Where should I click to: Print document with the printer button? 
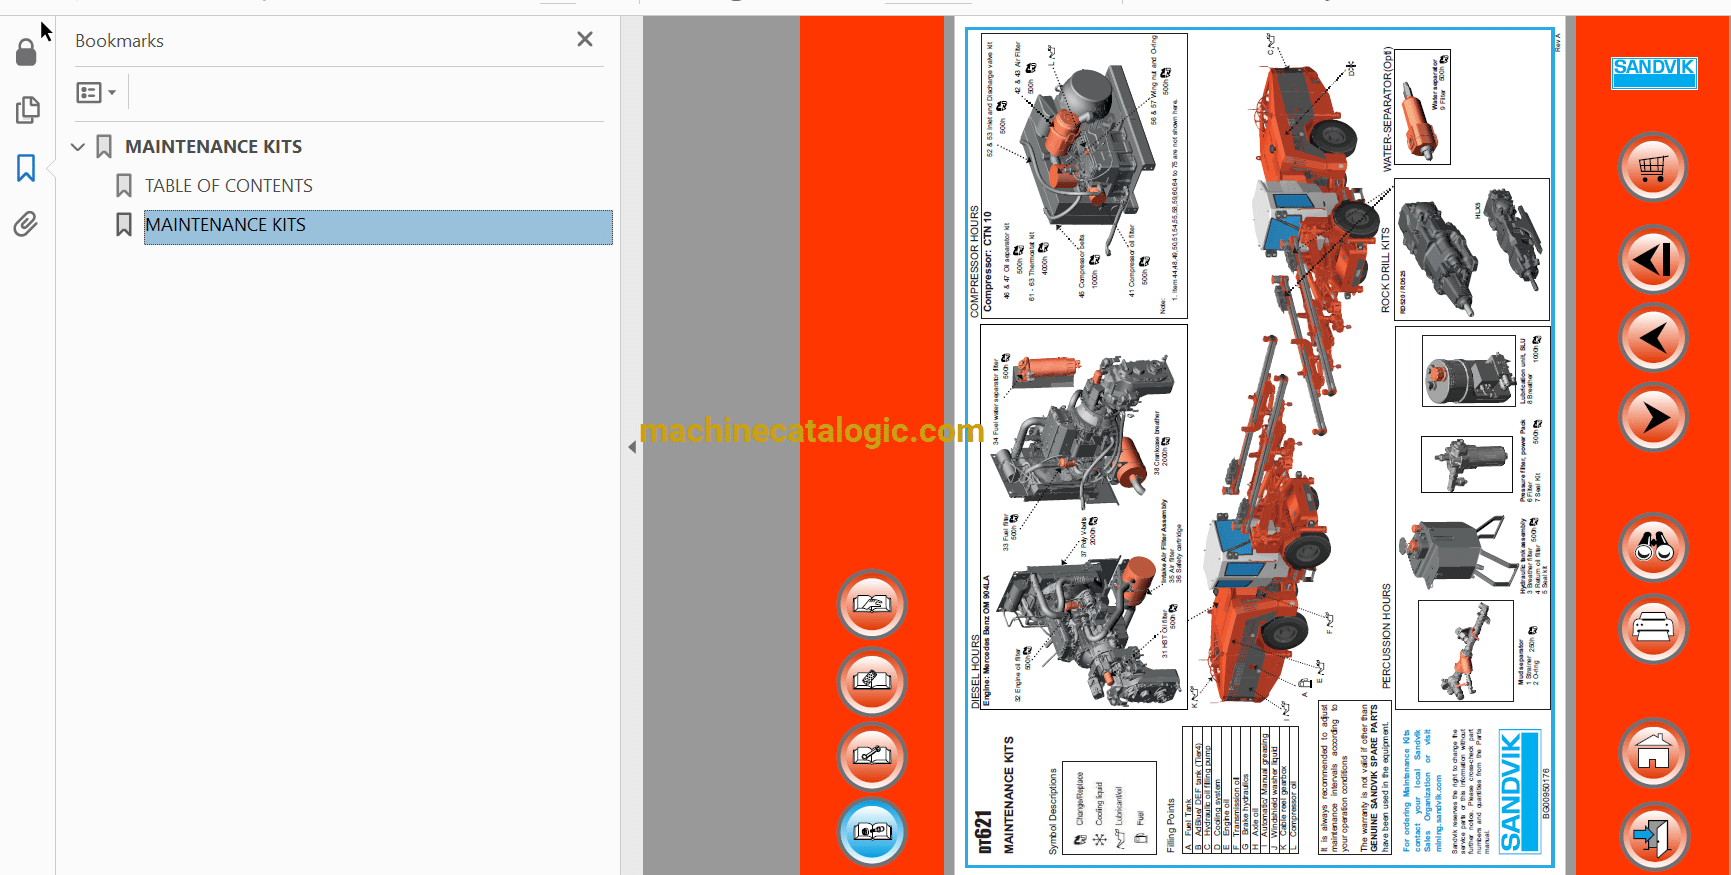coord(1653,628)
